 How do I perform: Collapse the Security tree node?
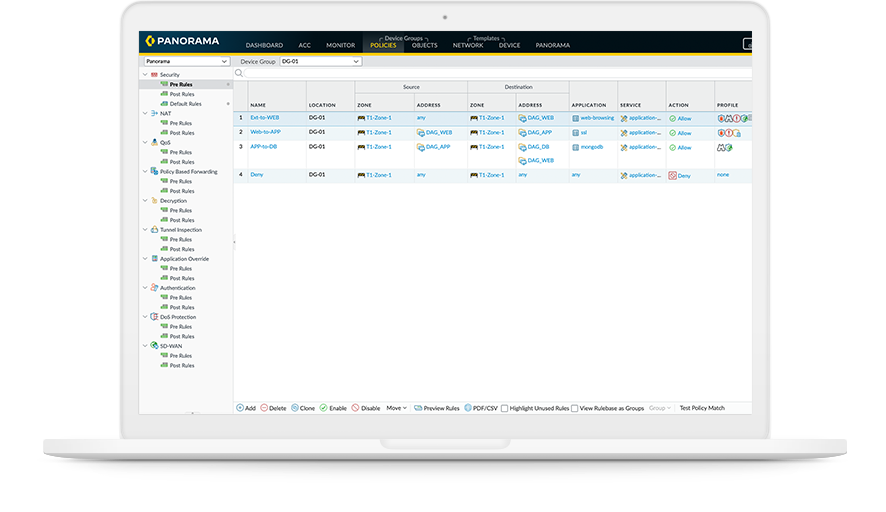coord(144,75)
